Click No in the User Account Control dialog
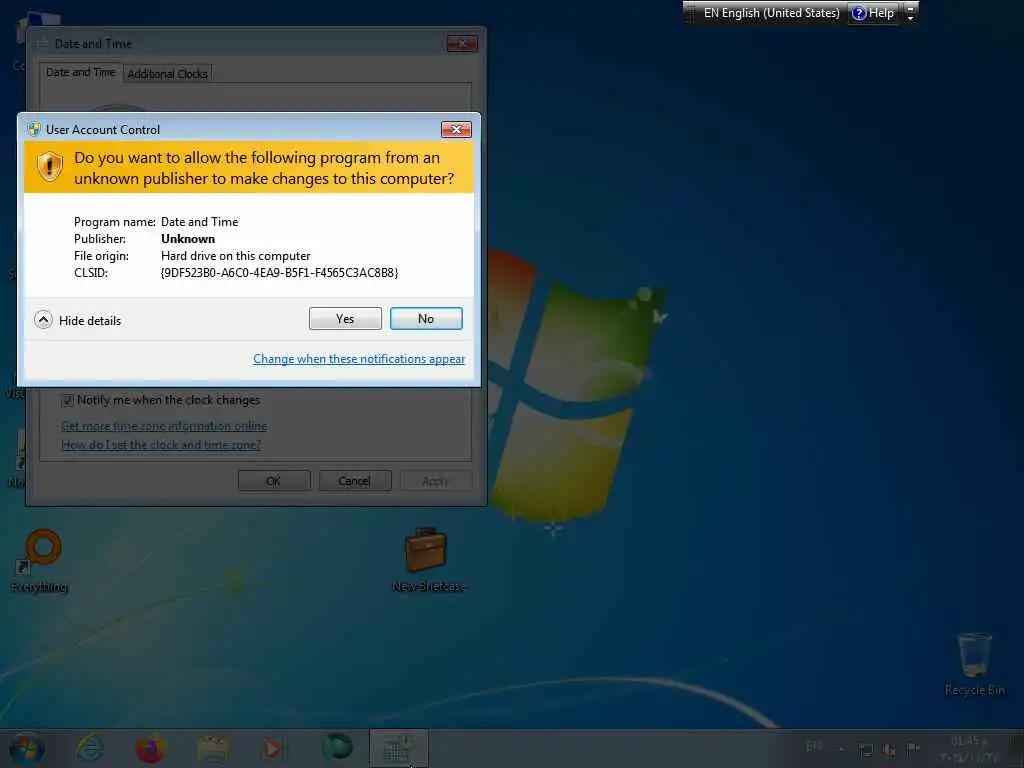 coord(426,319)
